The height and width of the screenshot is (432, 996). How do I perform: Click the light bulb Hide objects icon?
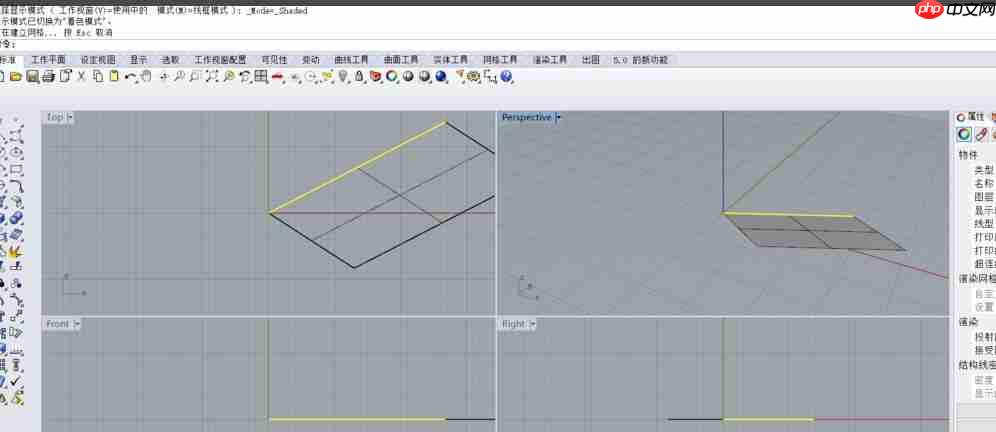pos(342,76)
